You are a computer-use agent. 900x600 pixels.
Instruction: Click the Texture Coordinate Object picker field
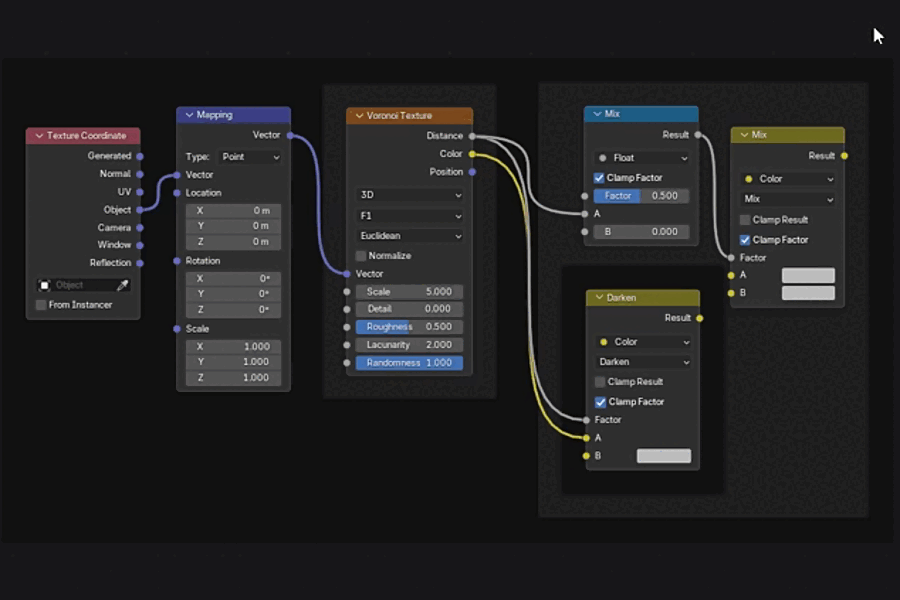point(83,285)
